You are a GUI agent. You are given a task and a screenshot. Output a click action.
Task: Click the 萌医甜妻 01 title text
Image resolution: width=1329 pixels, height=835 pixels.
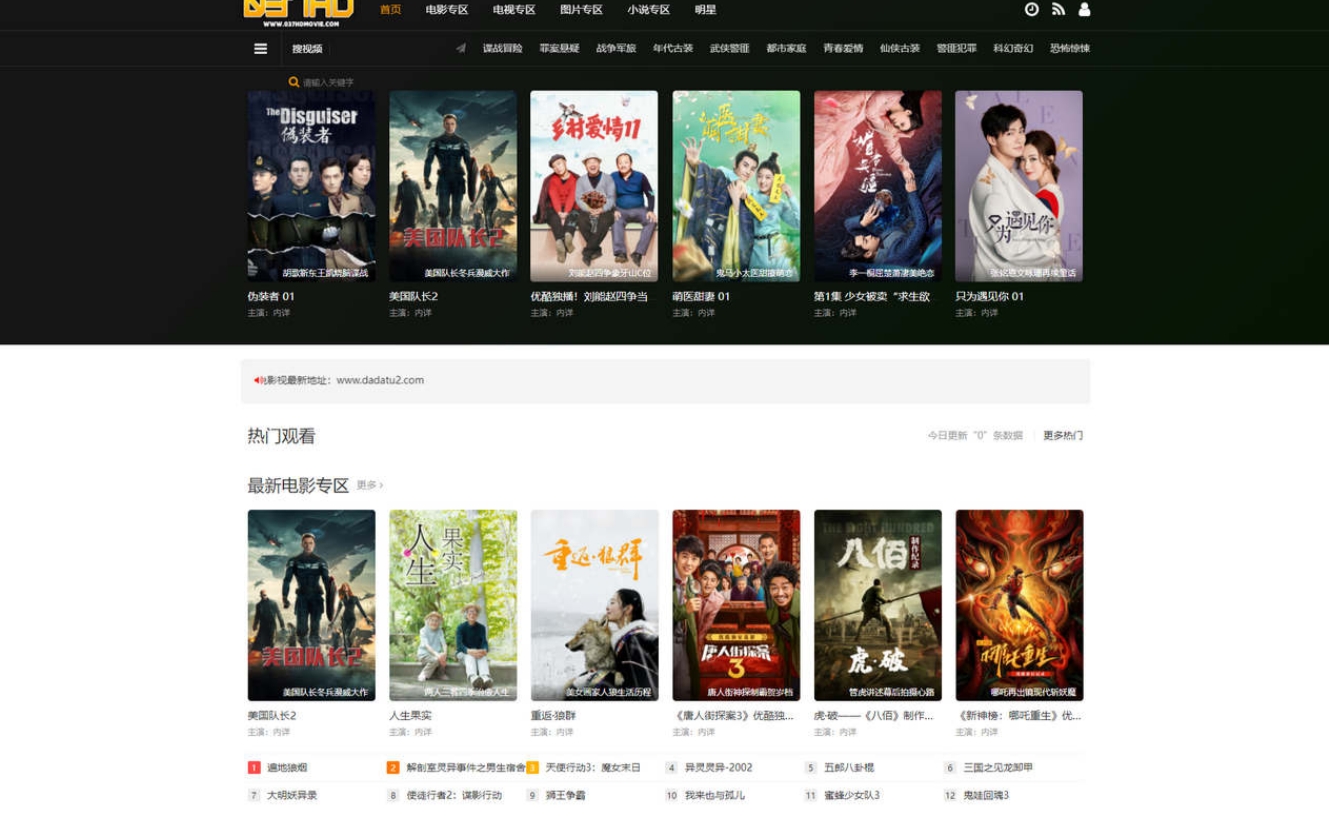[x=701, y=297]
